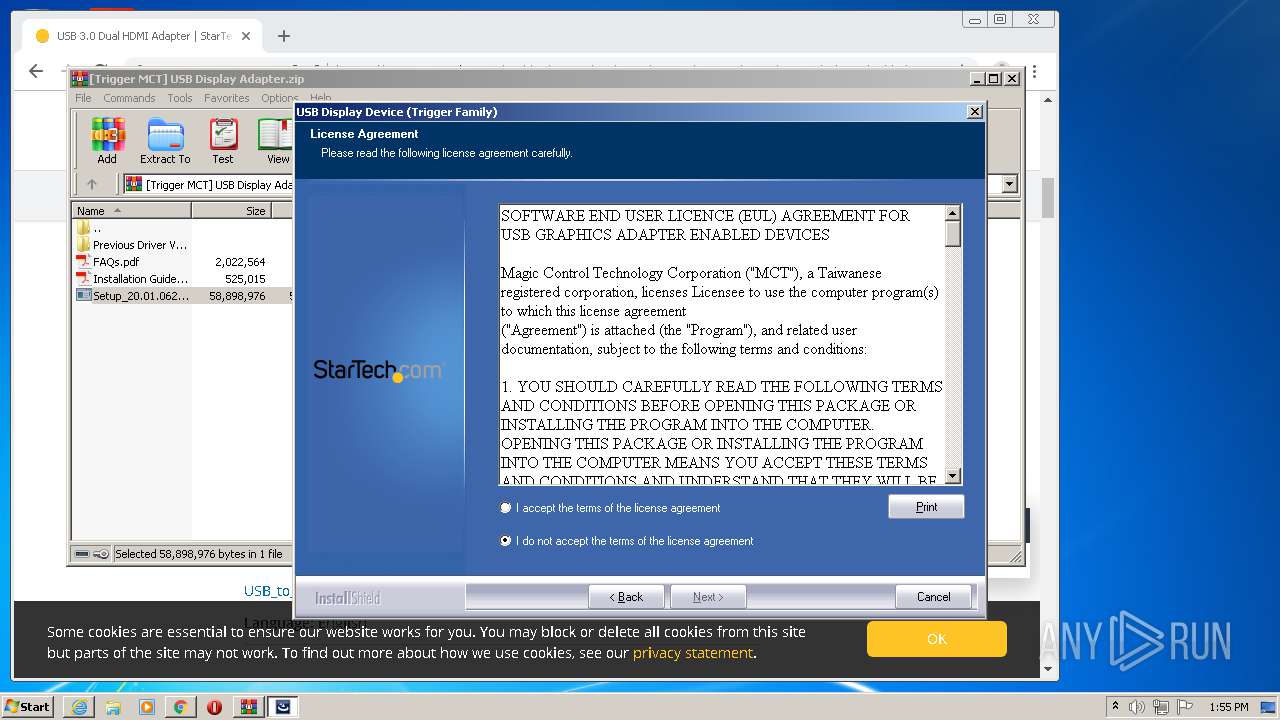
Task: Open WinRAR's Options menu
Action: [x=277, y=98]
